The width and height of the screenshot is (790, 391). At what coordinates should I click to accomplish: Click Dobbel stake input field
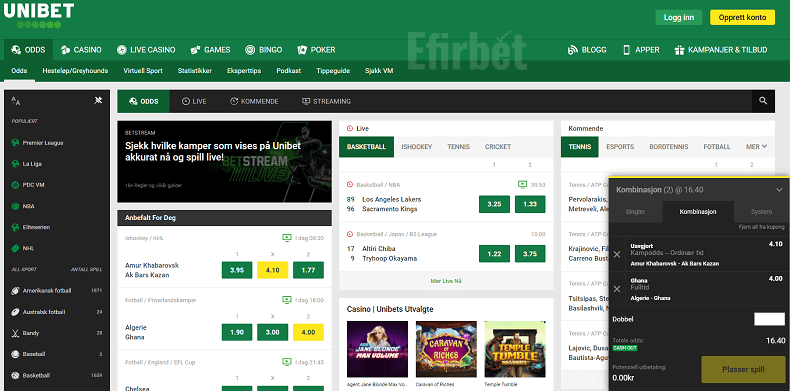click(769, 319)
